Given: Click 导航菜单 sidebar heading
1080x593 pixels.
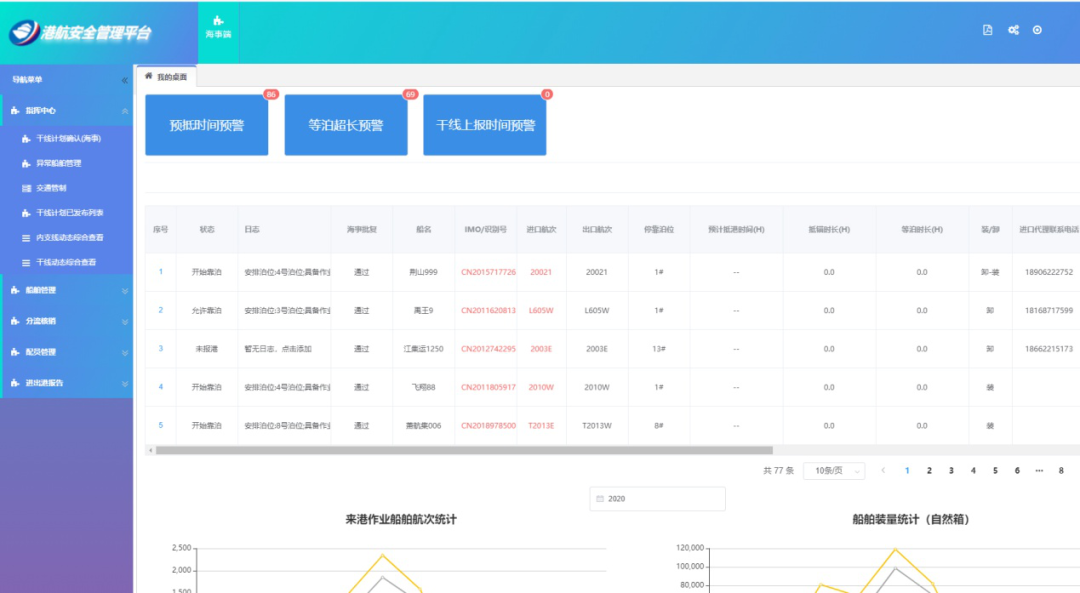Looking at the screenshot, I should pyautogui.click(x=28, y=80).
